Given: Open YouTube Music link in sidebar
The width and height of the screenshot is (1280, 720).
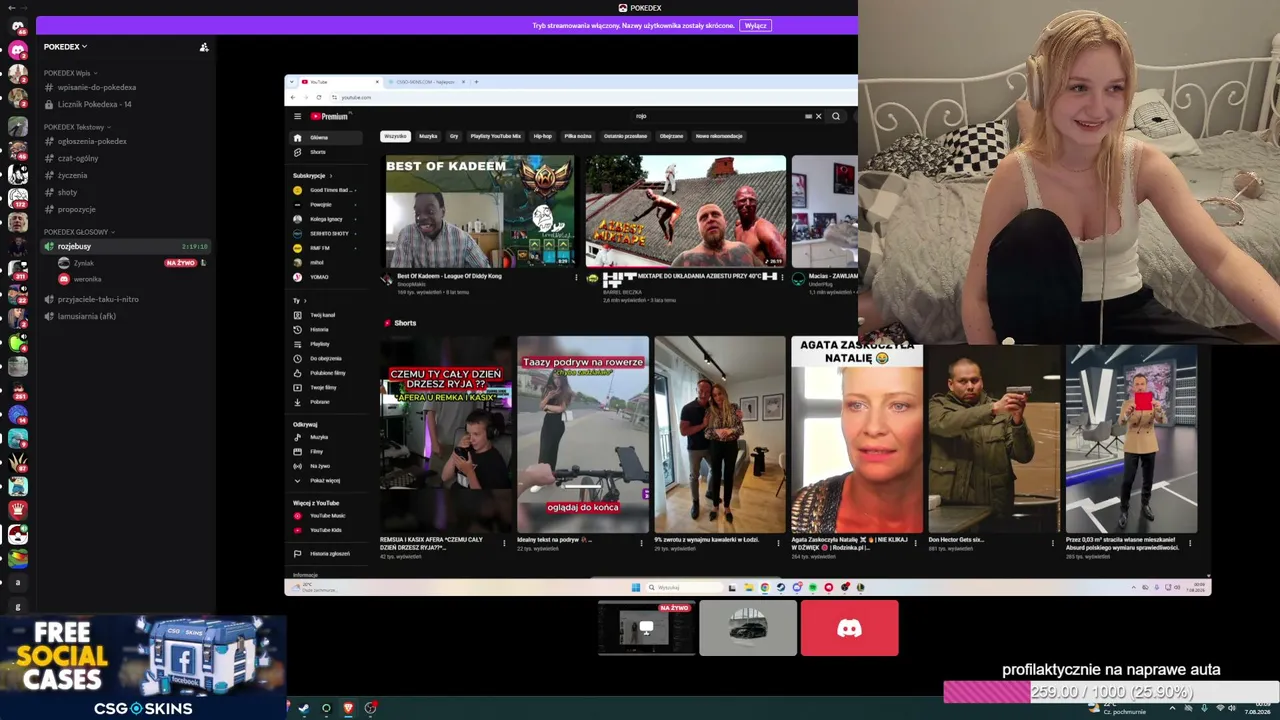Looking at the screenshot, I should point(327,516).
